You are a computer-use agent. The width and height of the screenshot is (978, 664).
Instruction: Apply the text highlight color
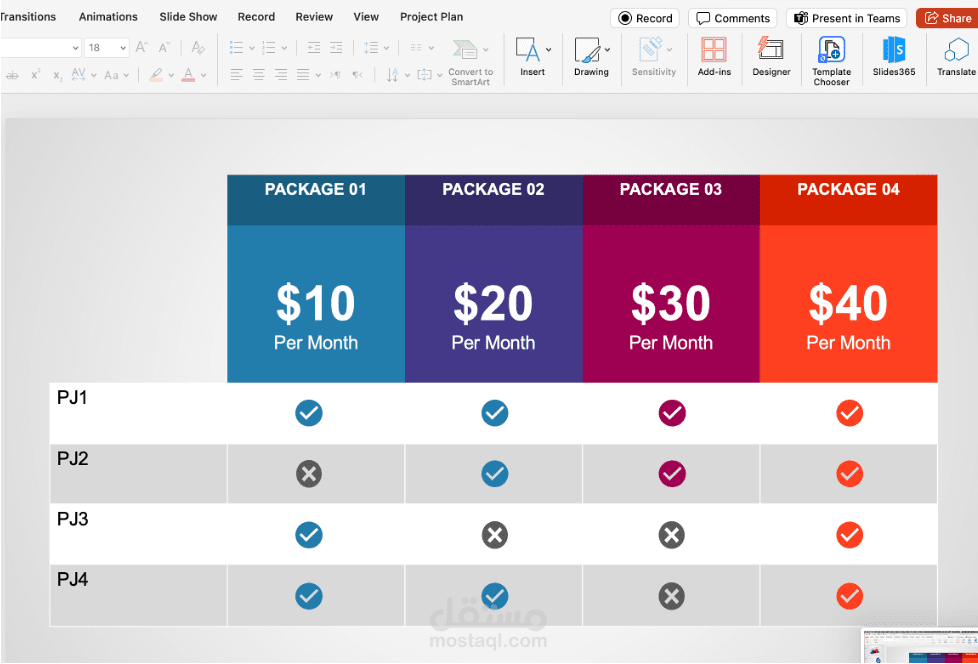click(x=156, y=75)
